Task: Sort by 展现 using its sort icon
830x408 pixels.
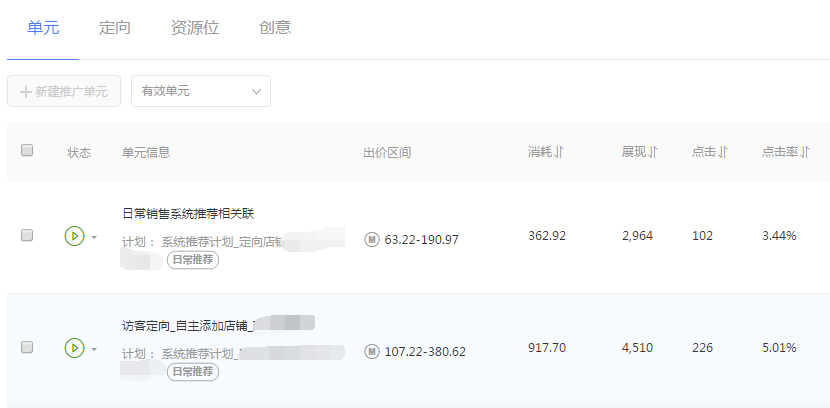Action: pos(653,152)
